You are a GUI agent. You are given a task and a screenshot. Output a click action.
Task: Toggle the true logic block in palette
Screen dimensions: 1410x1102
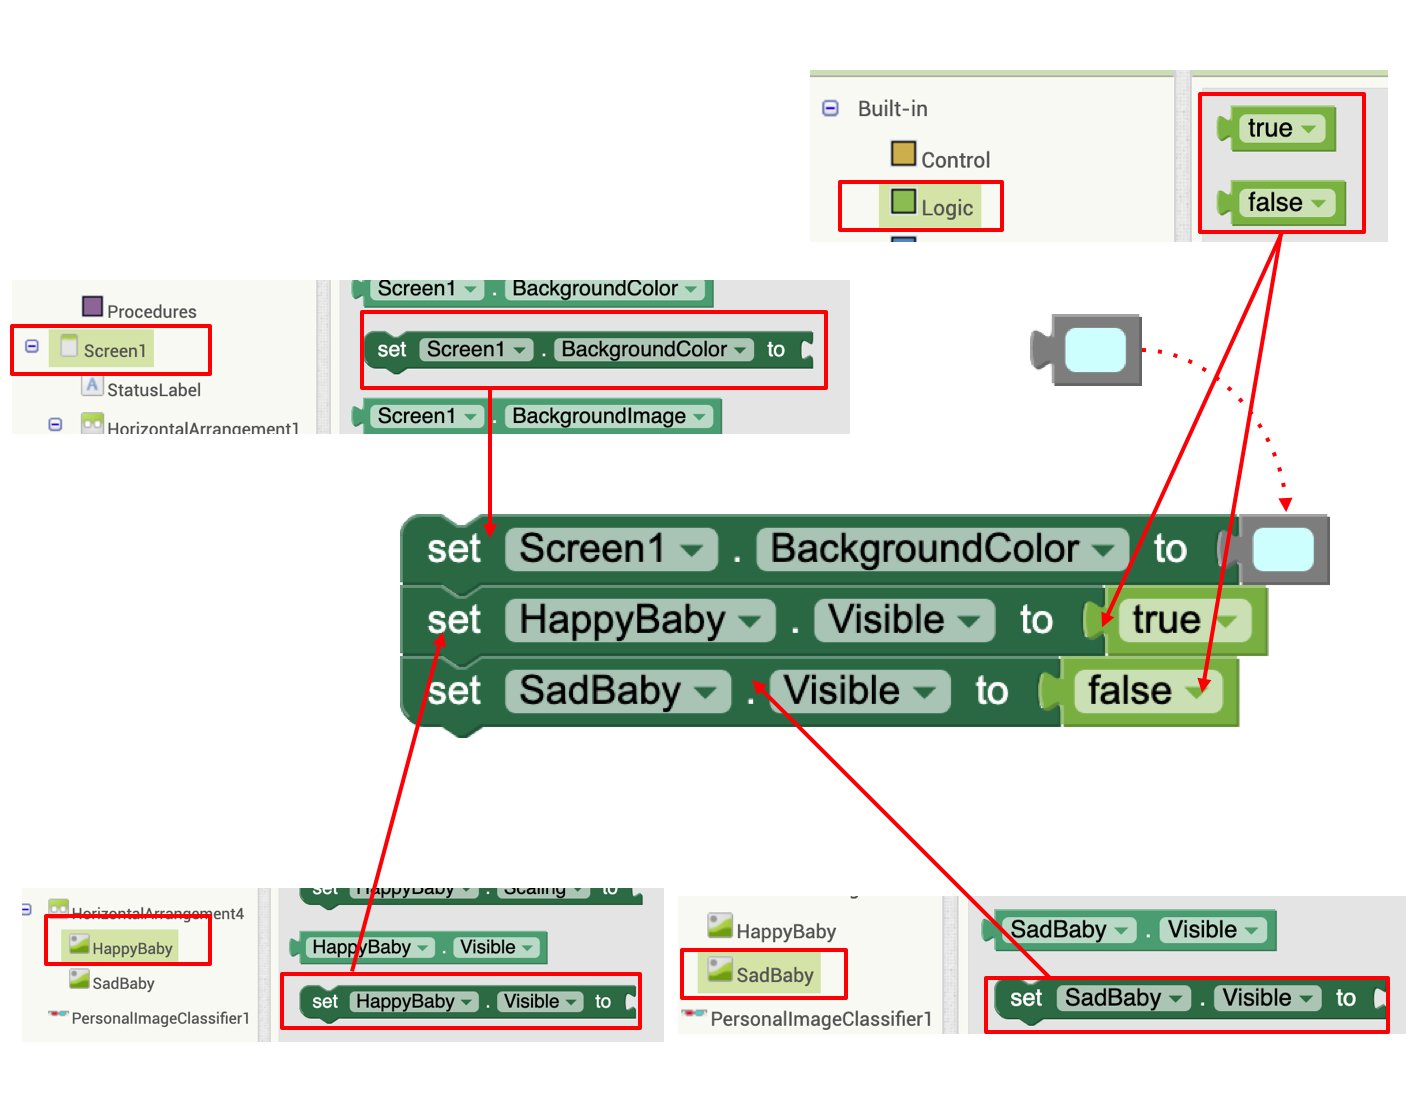(1277, 128)
